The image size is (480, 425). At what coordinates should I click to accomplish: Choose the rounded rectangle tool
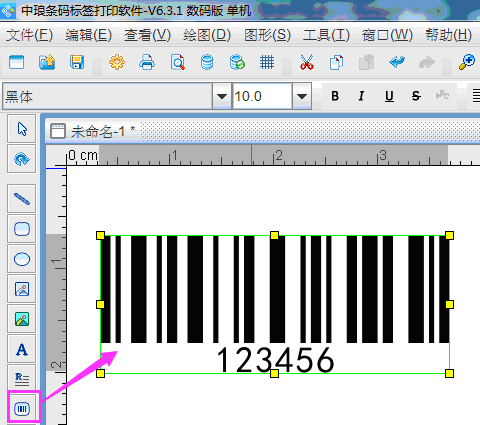pyautogui.click(x=22, y=229)
